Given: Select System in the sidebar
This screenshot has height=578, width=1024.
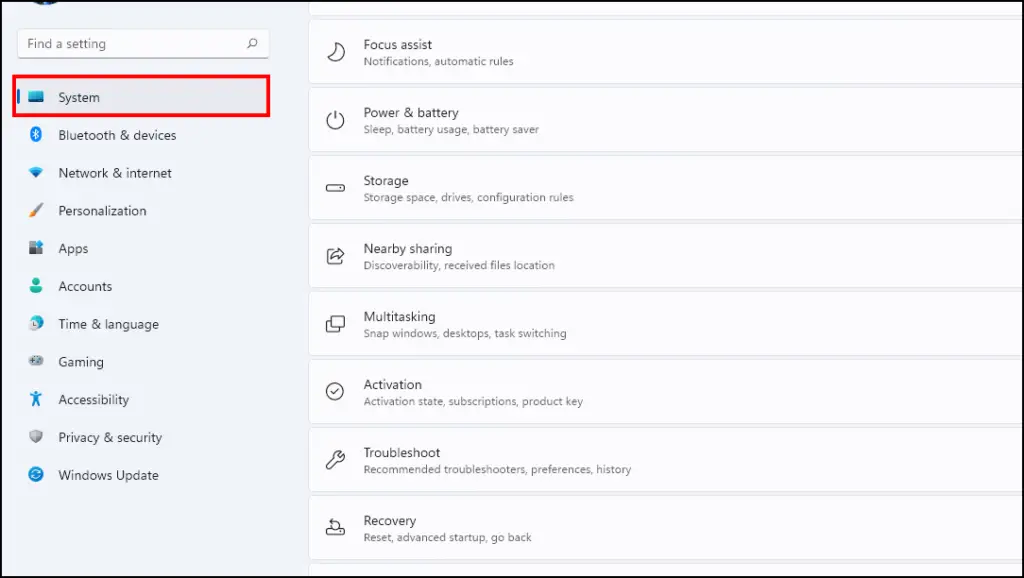Looking at the screenshot, I should click(x=141, y=97).
